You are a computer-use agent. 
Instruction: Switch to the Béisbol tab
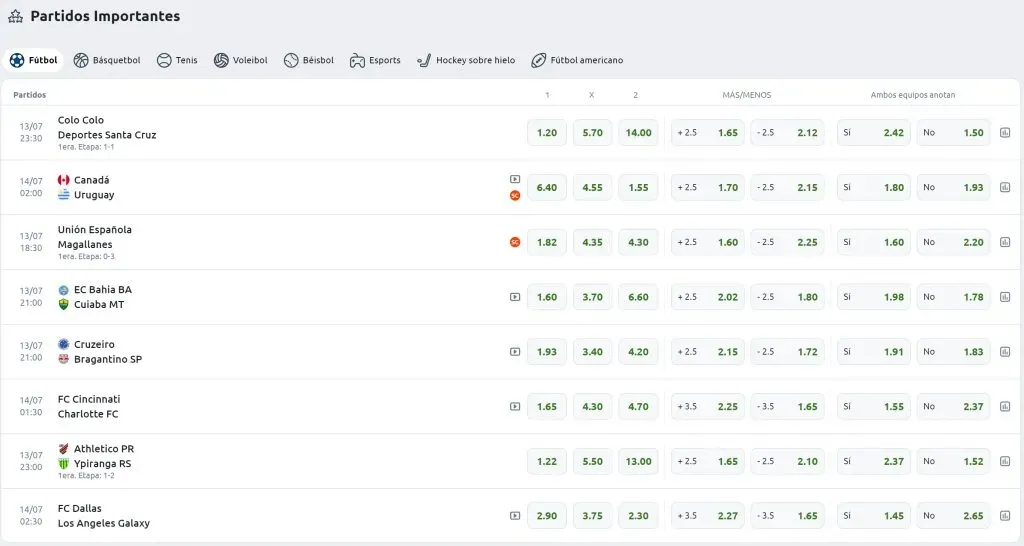(309, 60)
